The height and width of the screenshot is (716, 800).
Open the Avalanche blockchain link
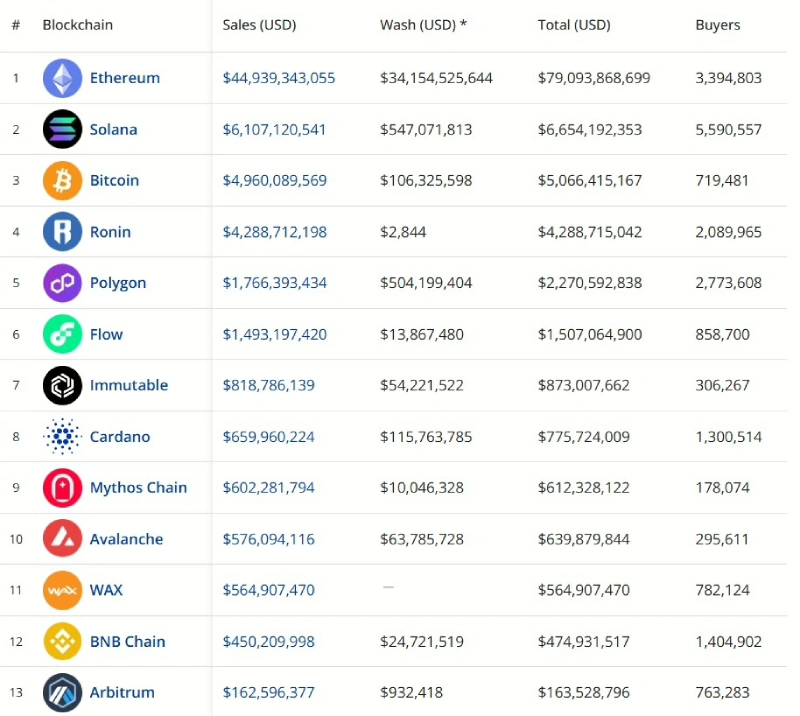[127, 539]
